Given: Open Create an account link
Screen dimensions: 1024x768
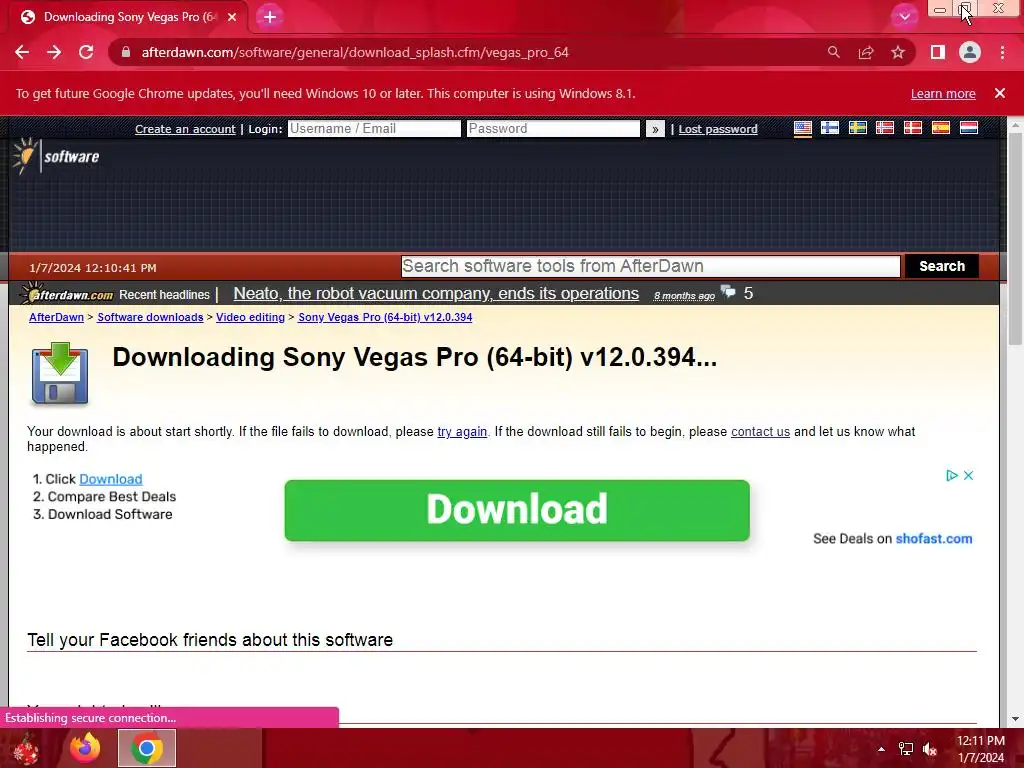Looking at the screenshot, I should point(185,129).
